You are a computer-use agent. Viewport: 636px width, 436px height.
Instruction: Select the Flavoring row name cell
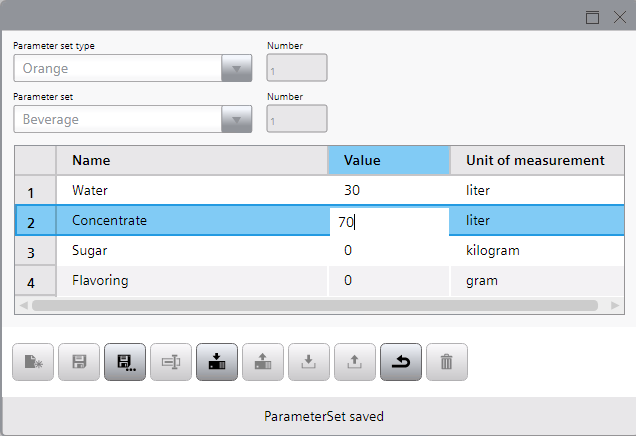pyautogui.click(x=191, y=281)
